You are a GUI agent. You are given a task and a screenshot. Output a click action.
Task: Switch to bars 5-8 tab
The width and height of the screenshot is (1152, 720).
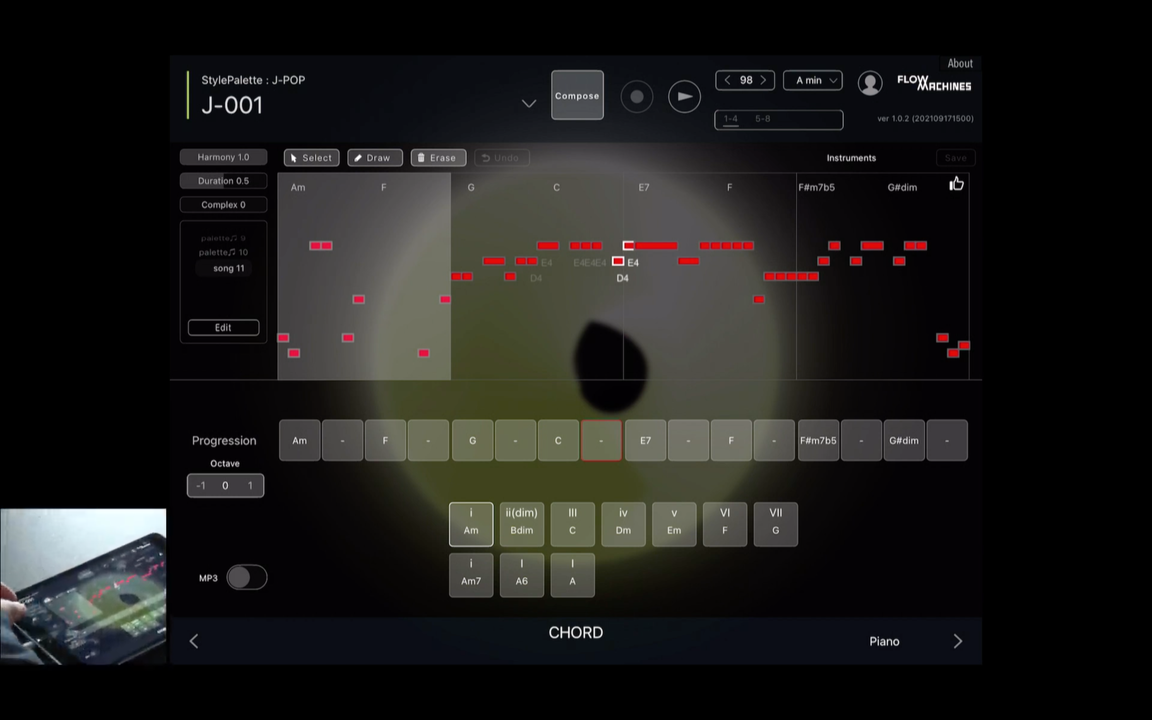(x=763, y=118)
